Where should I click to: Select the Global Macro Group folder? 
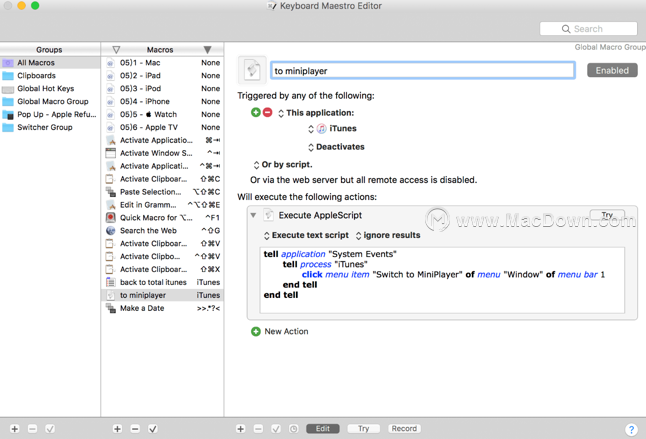(x=8, y=101)
